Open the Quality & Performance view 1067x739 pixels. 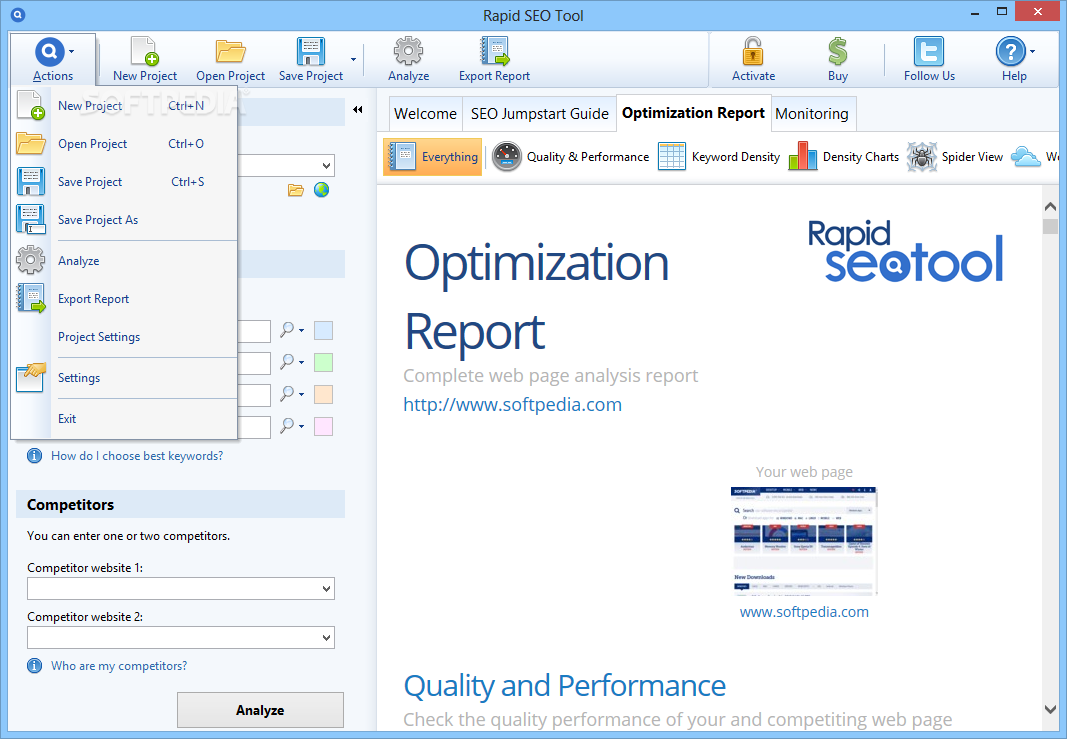[570, 157]
